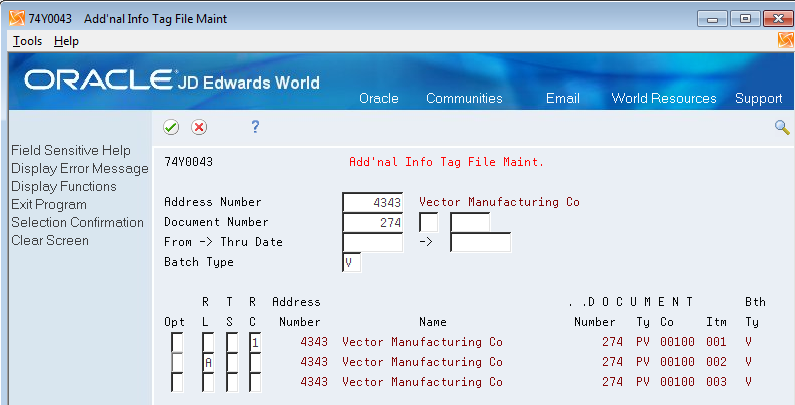
Task: Open the Oracle link in banner
Action: pos(379,98)
